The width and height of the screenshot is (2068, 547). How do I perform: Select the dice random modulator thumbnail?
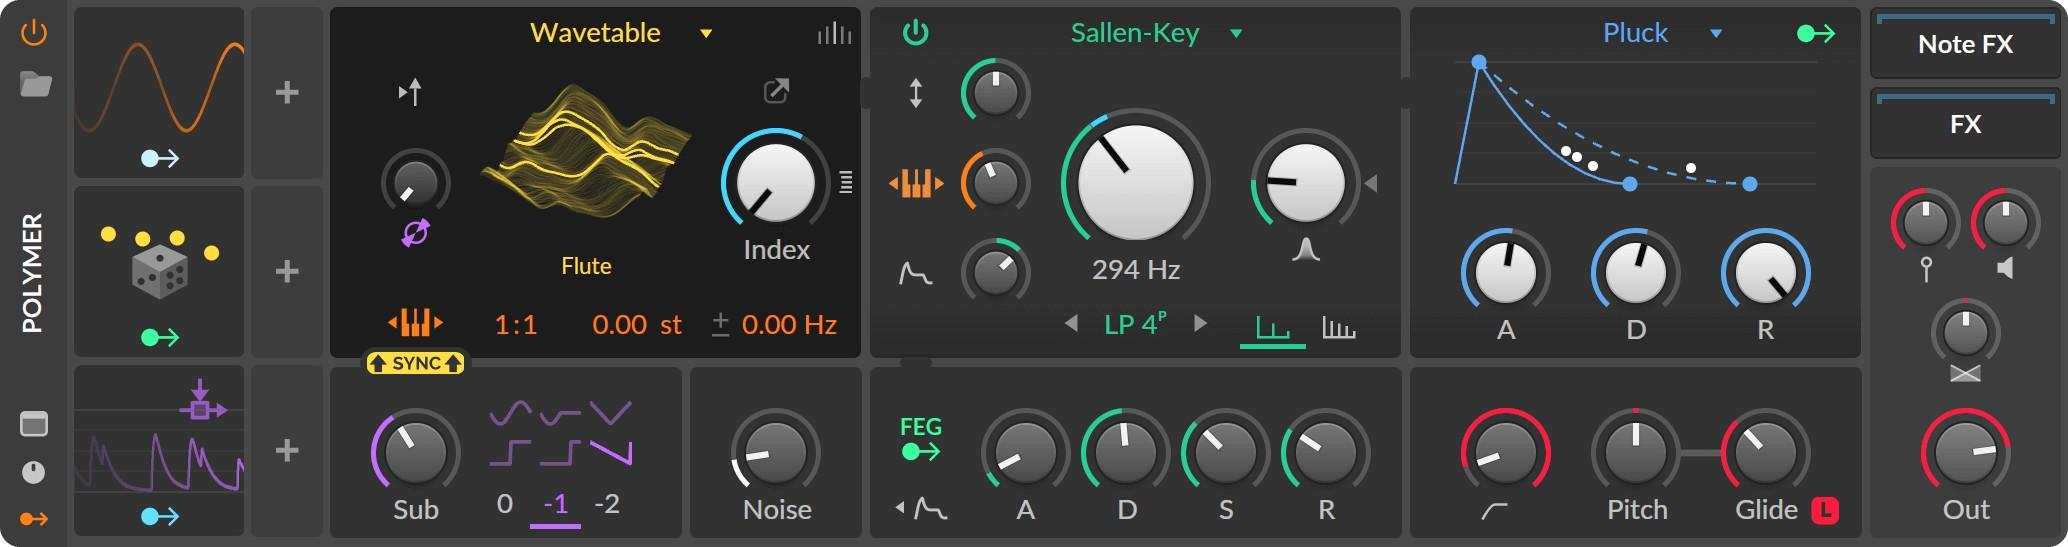point(159,271)
